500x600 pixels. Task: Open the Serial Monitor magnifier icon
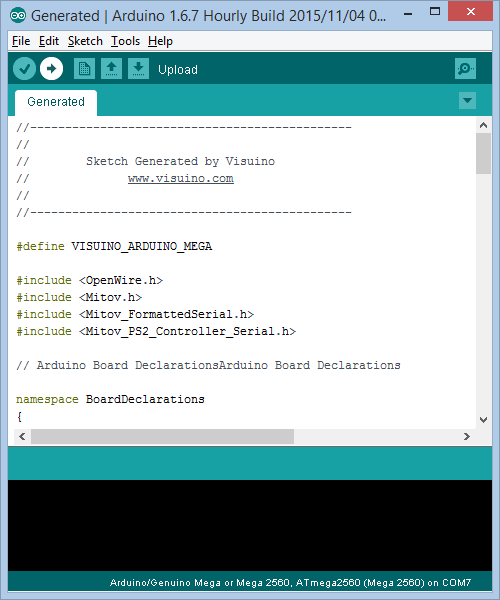[465, 69]
